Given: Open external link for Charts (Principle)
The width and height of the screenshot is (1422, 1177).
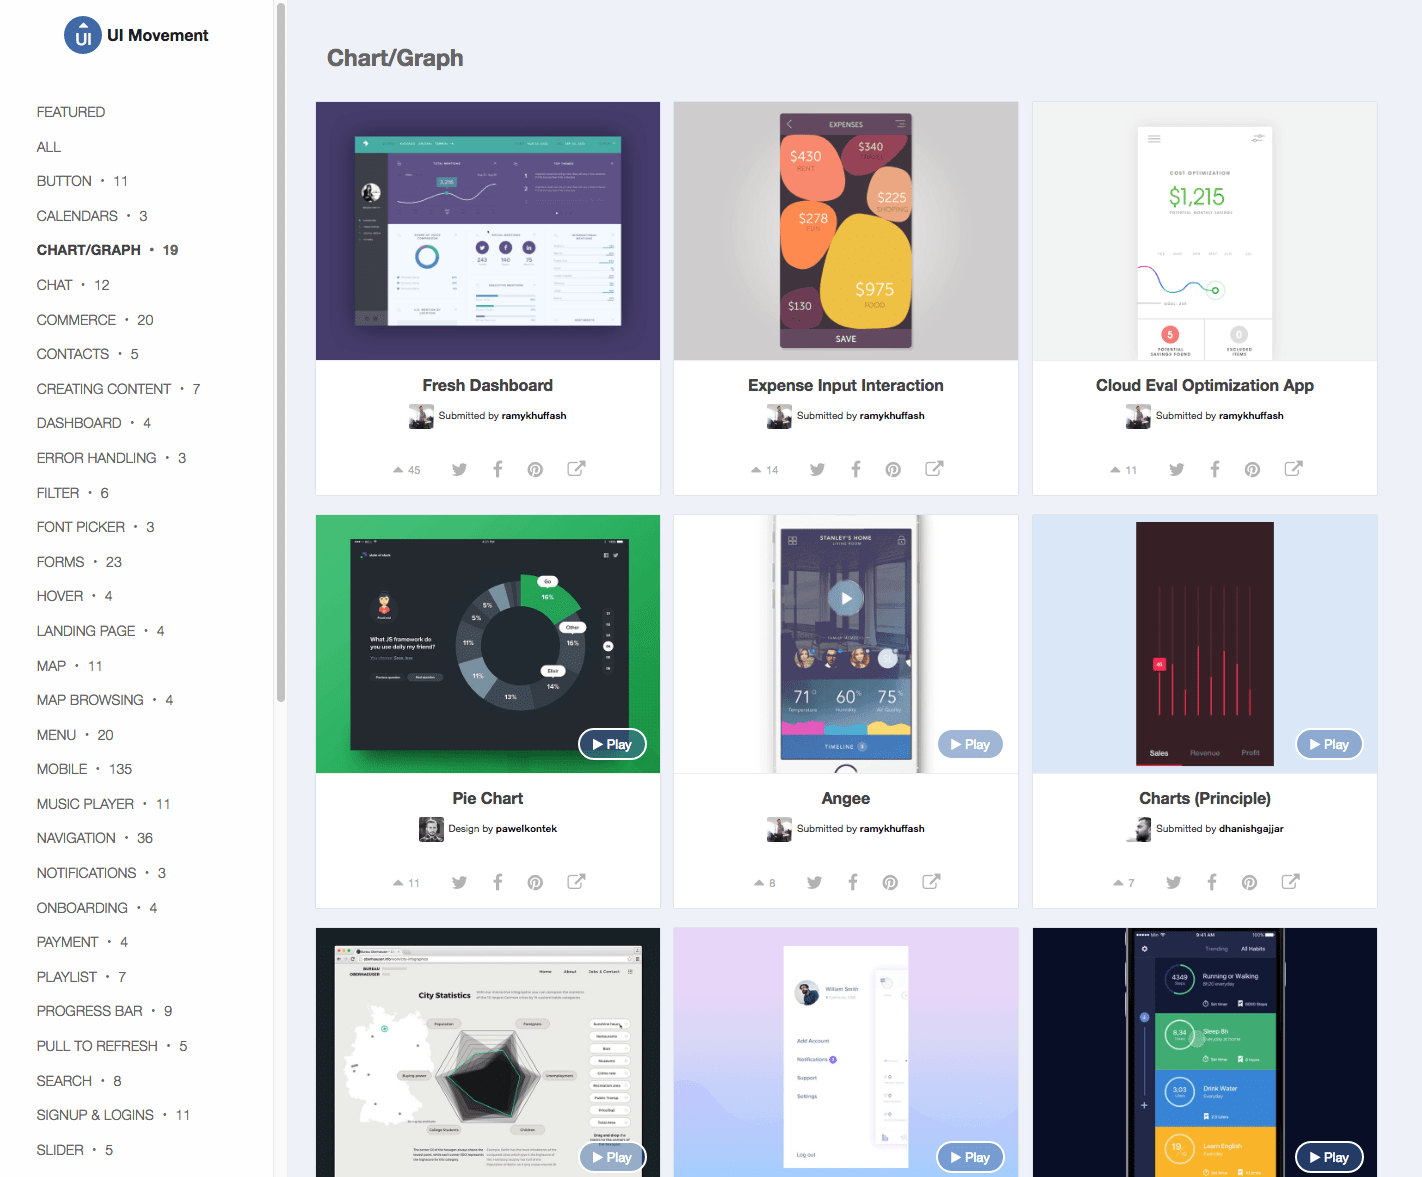Looking at the screenshot, I should pos(1290,881).
